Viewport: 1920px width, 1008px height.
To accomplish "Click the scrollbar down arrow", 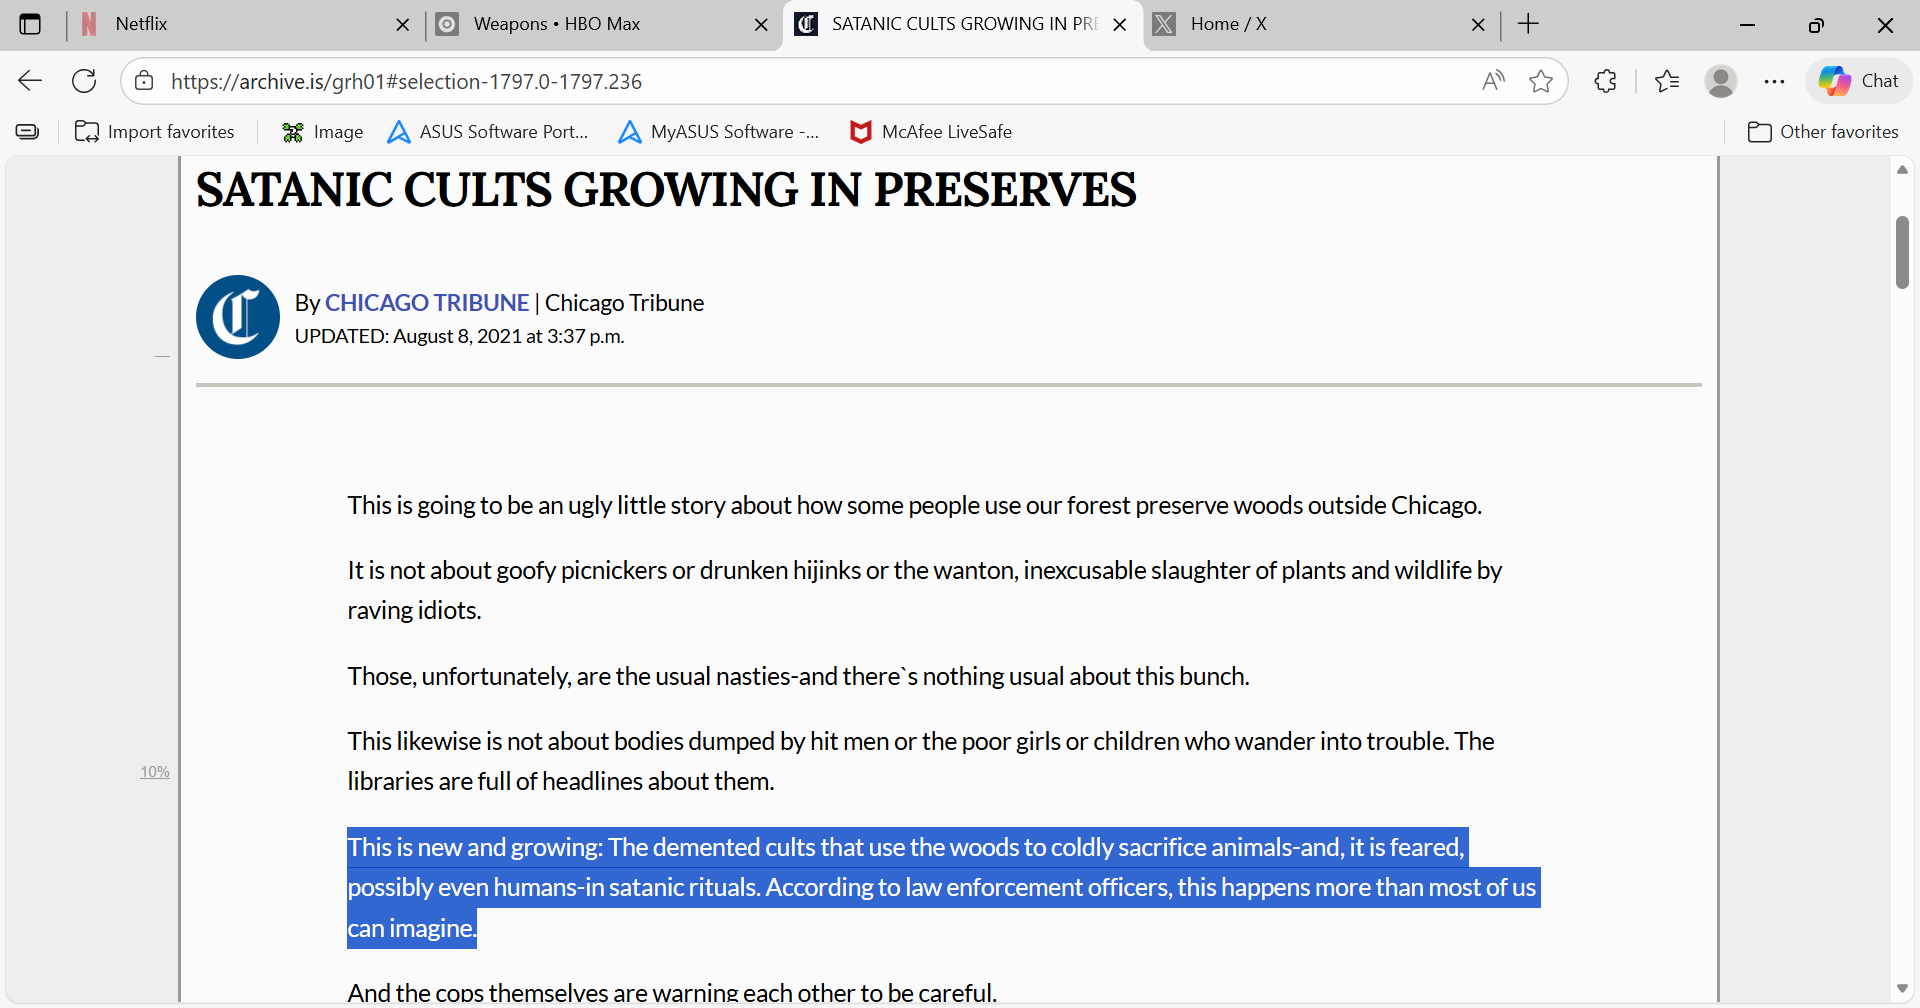I will coord(1902,989).
